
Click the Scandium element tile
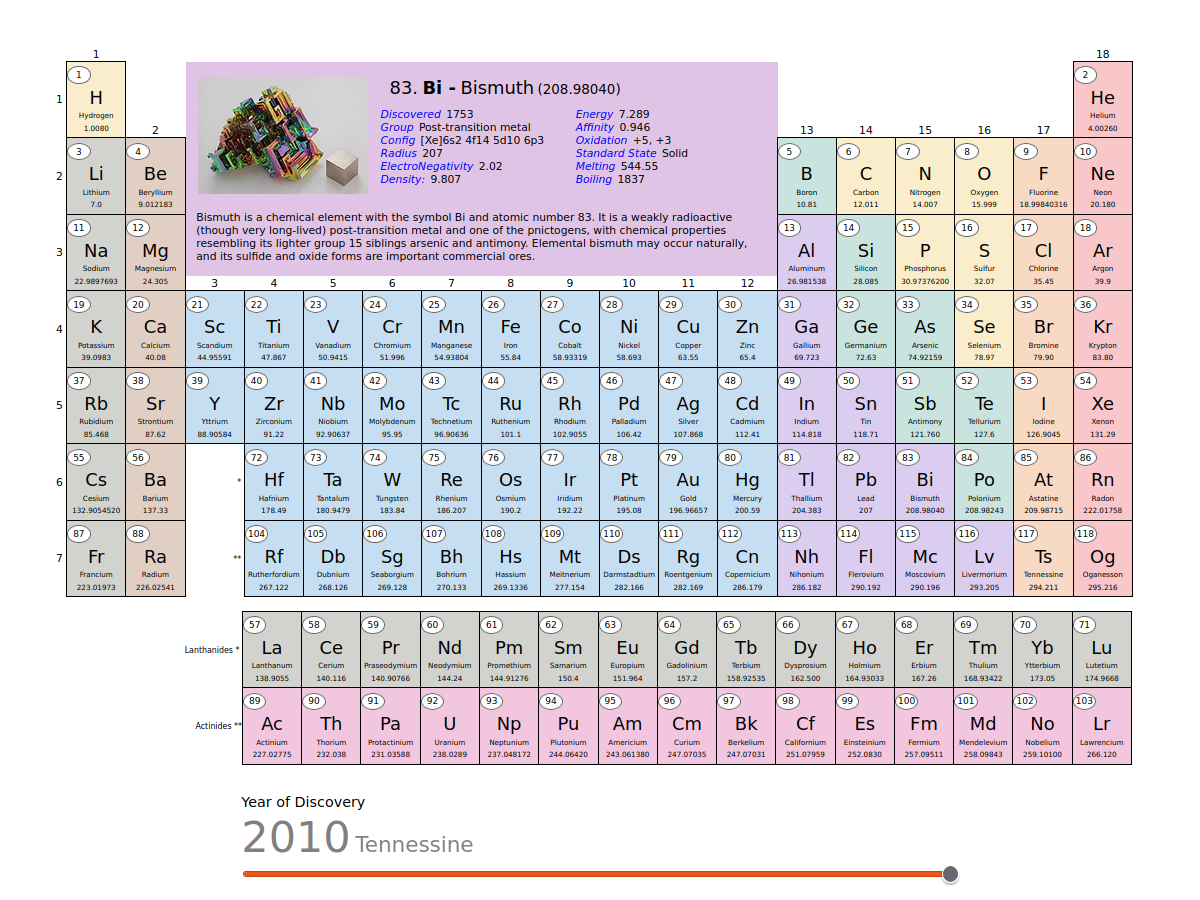(x=214, y=330)
